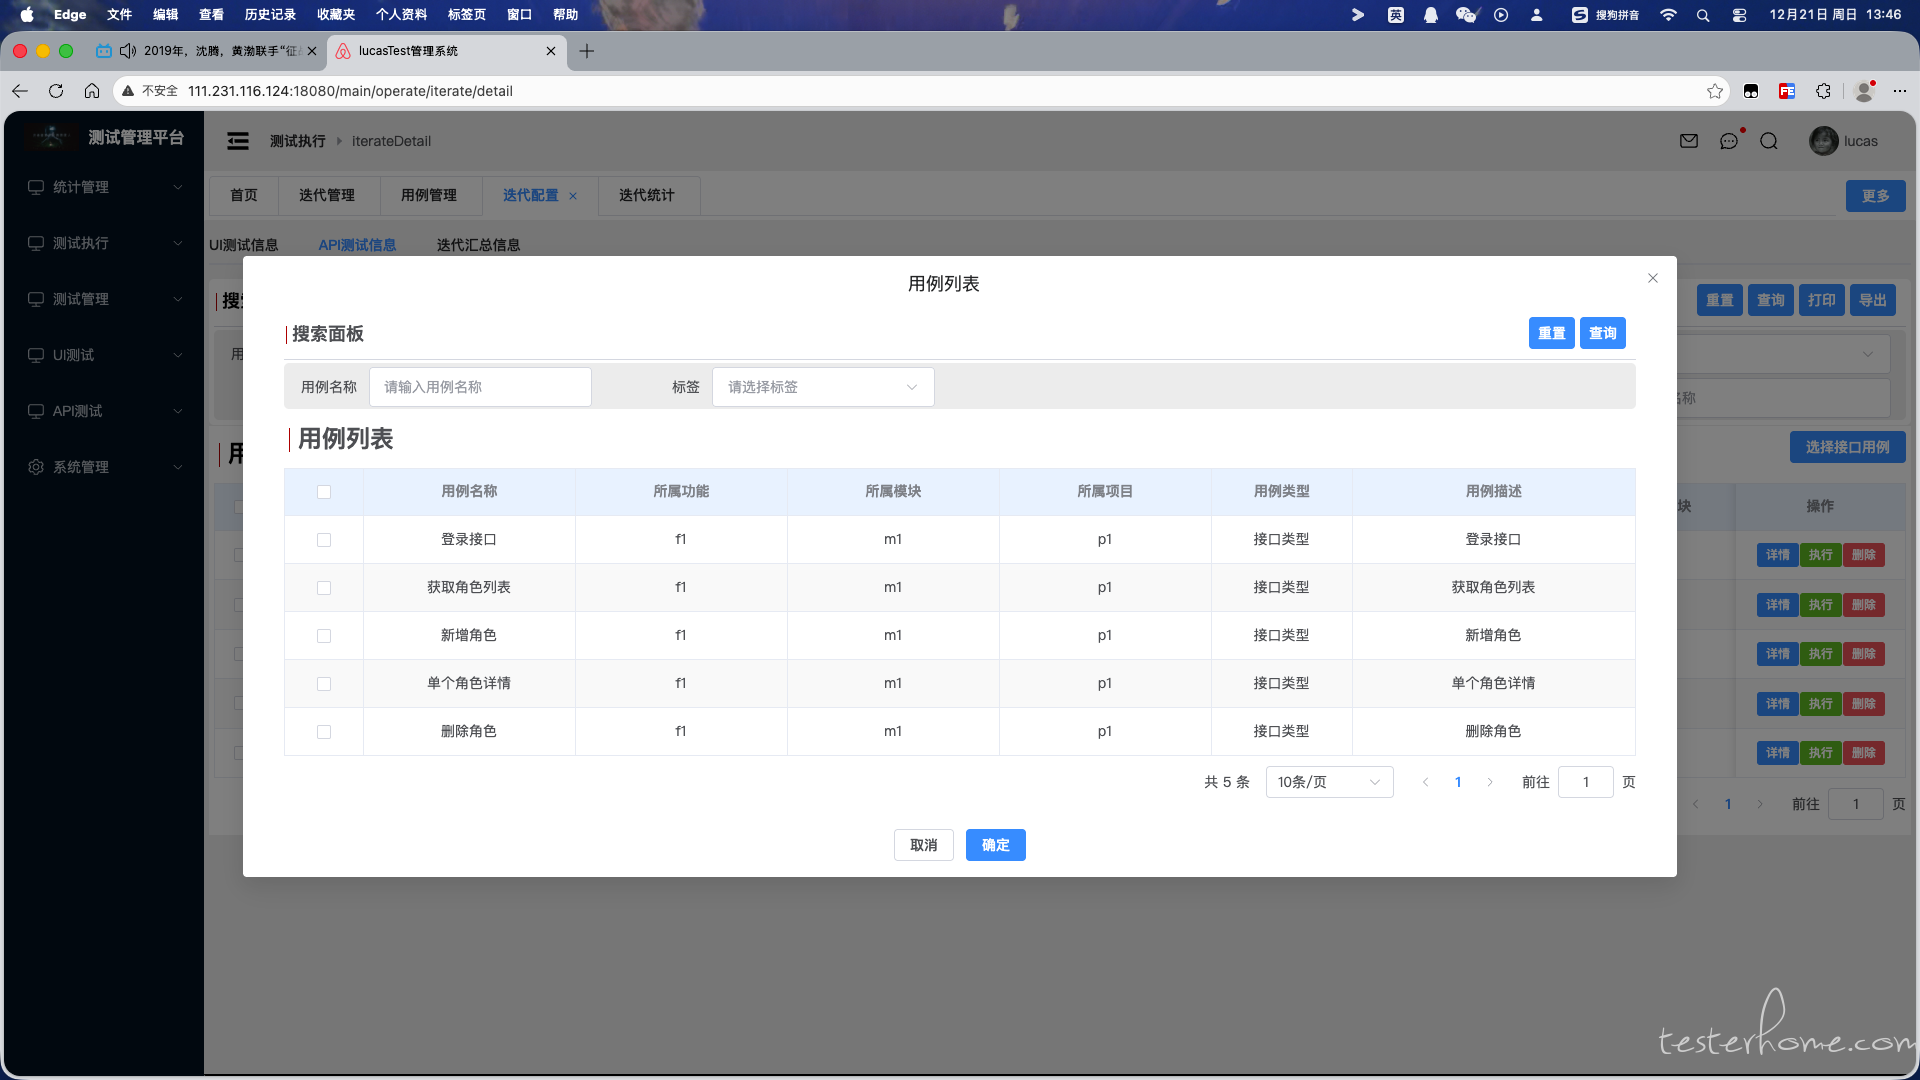Close the 用例列表 dialog with X
Viewport: 1920px width, 1080px height.
tap(1653, 278)
